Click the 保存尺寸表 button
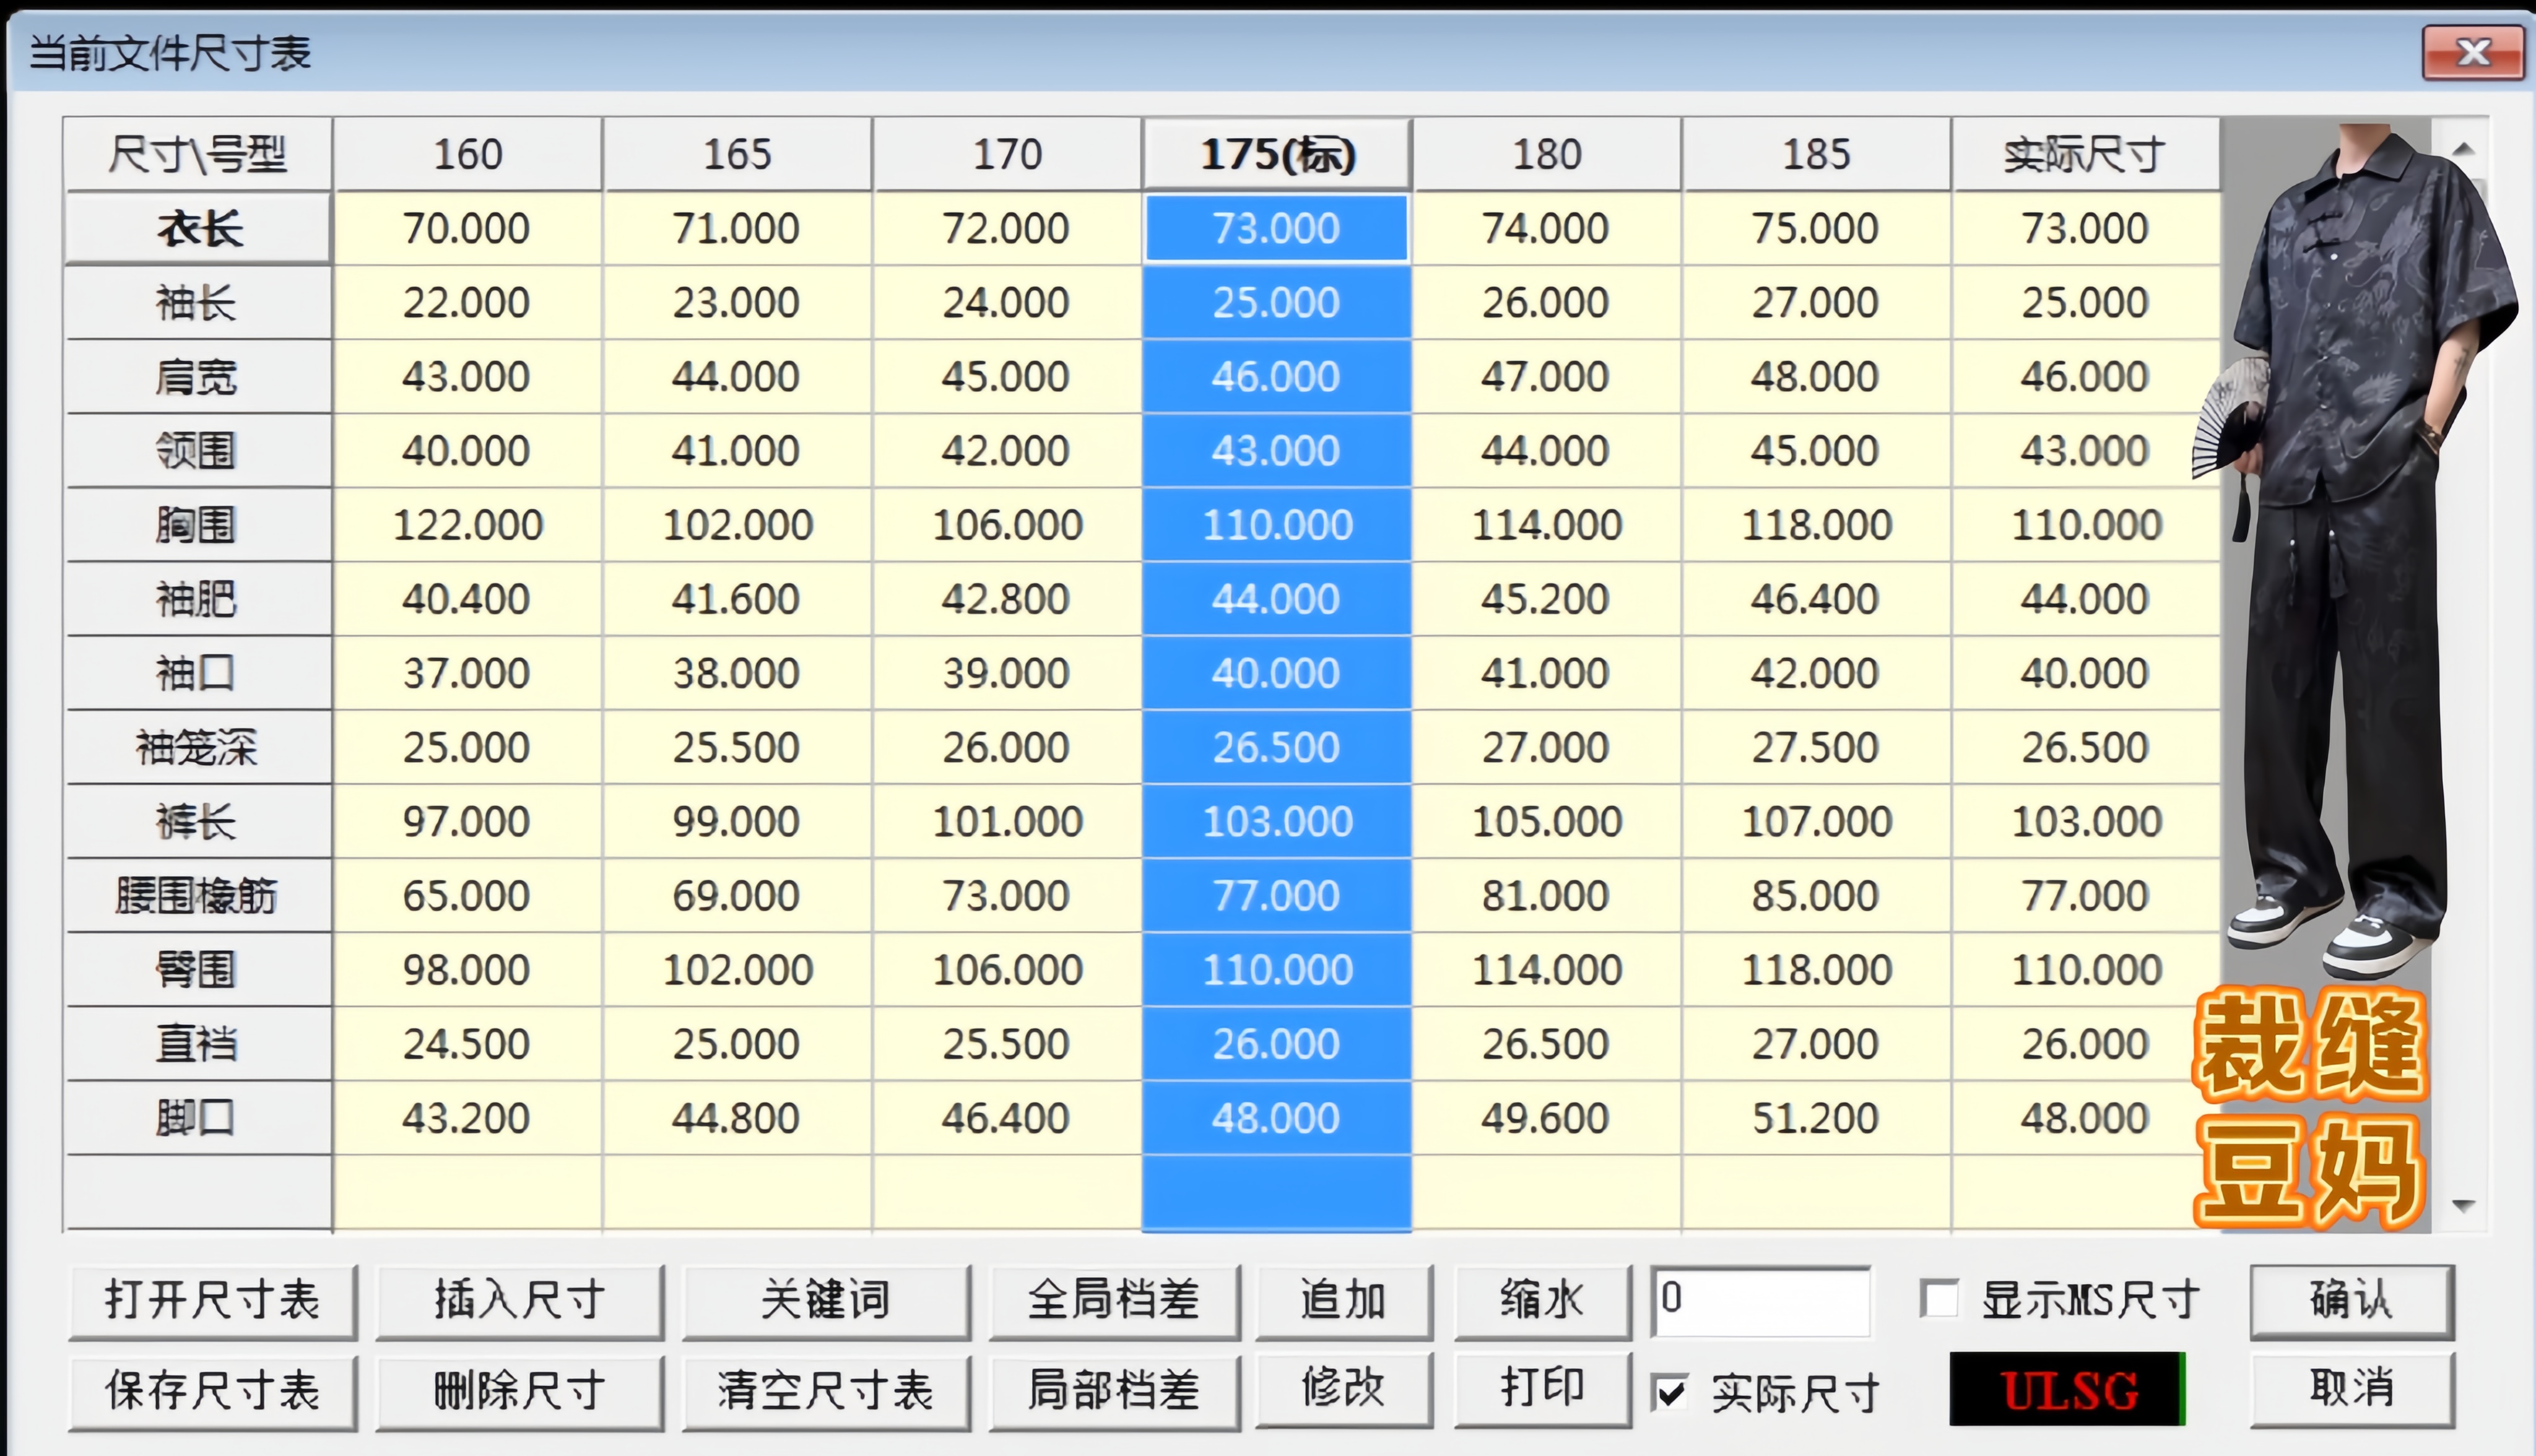Screen dimensions: 2536x1456 coord(212,1391)
